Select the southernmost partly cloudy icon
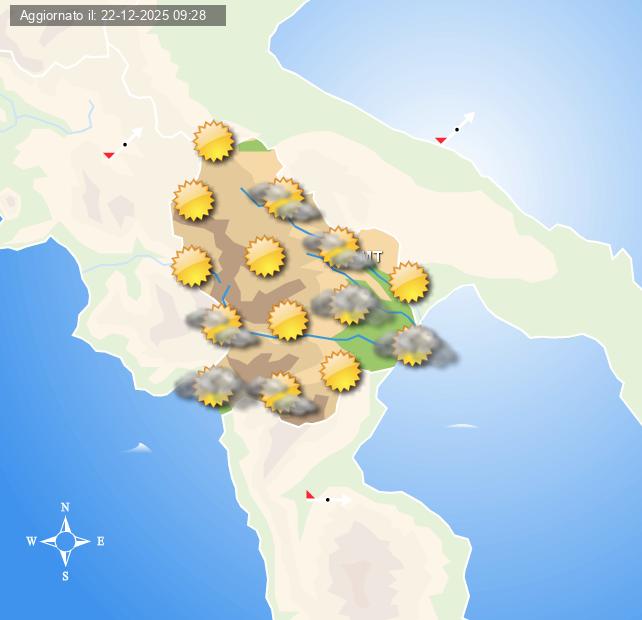 coord(281,393)
